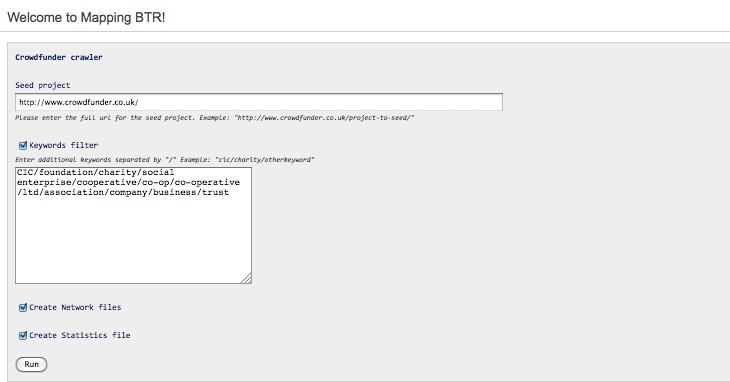
Task: Click inside the keywords text area
Action: [x=133, y=225]
